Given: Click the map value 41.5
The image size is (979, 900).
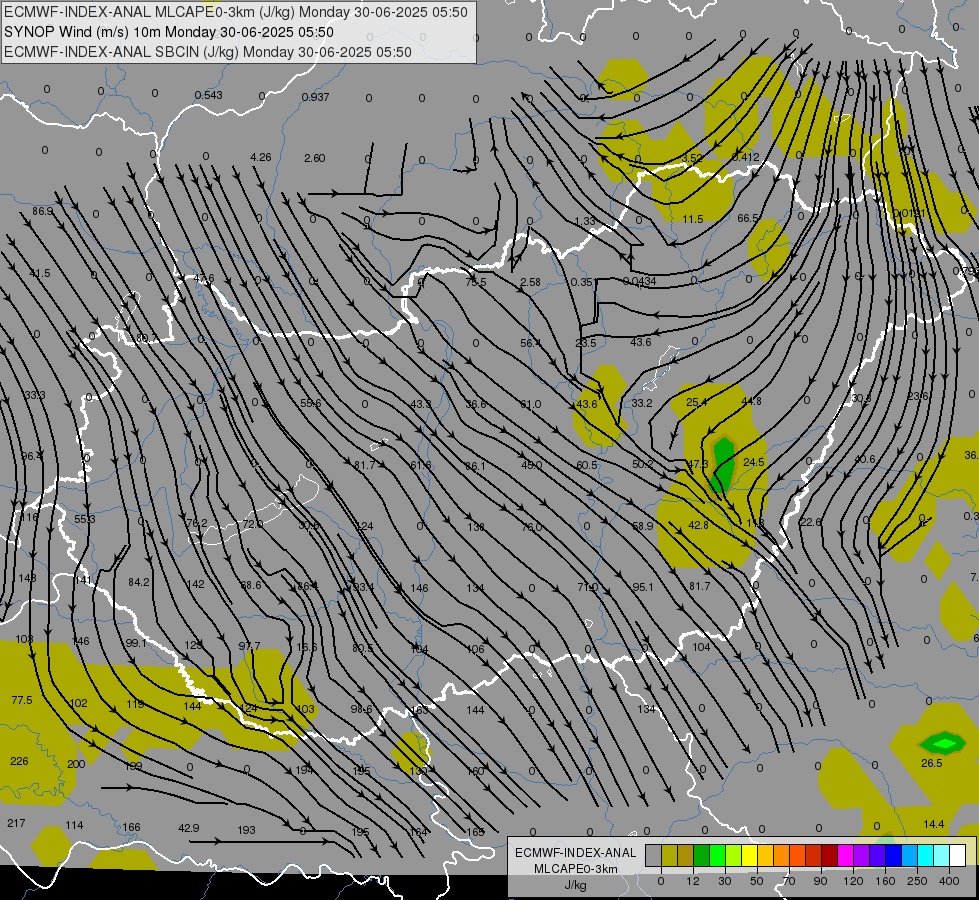Looking at the screenshot, I should click(x=40, y=274).
